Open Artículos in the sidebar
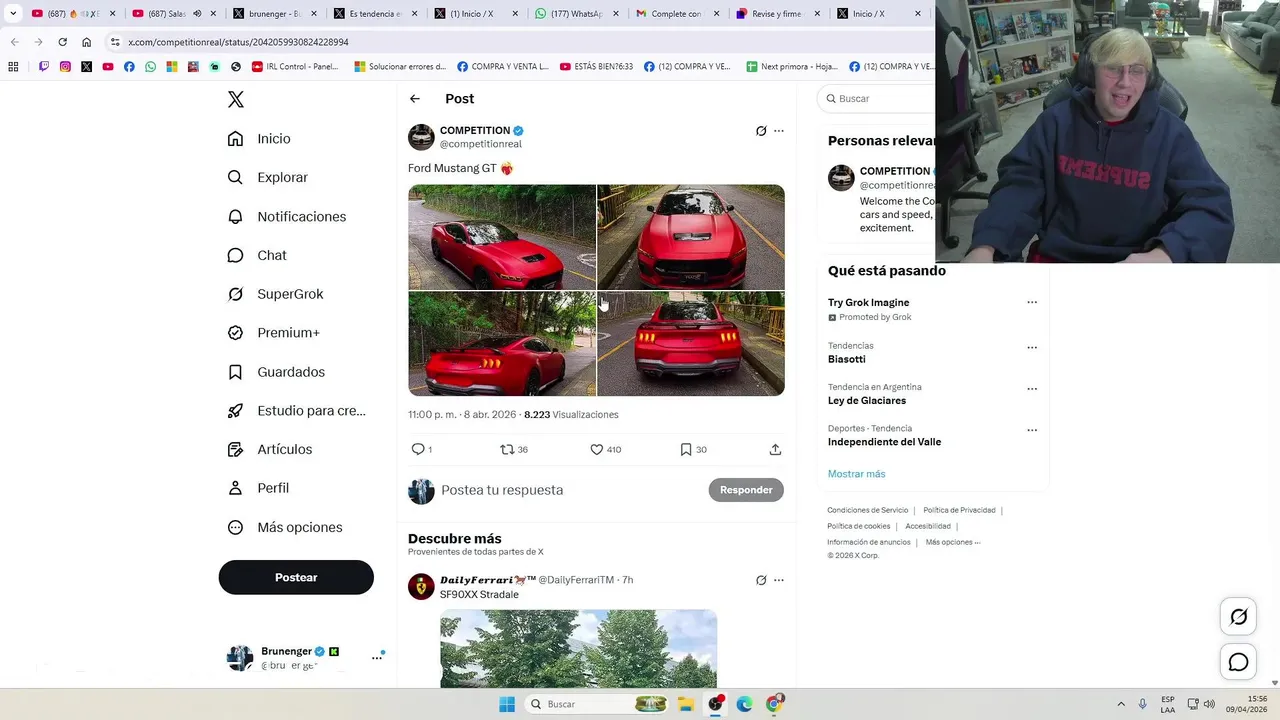The image size is (1280, 720). 270,449
